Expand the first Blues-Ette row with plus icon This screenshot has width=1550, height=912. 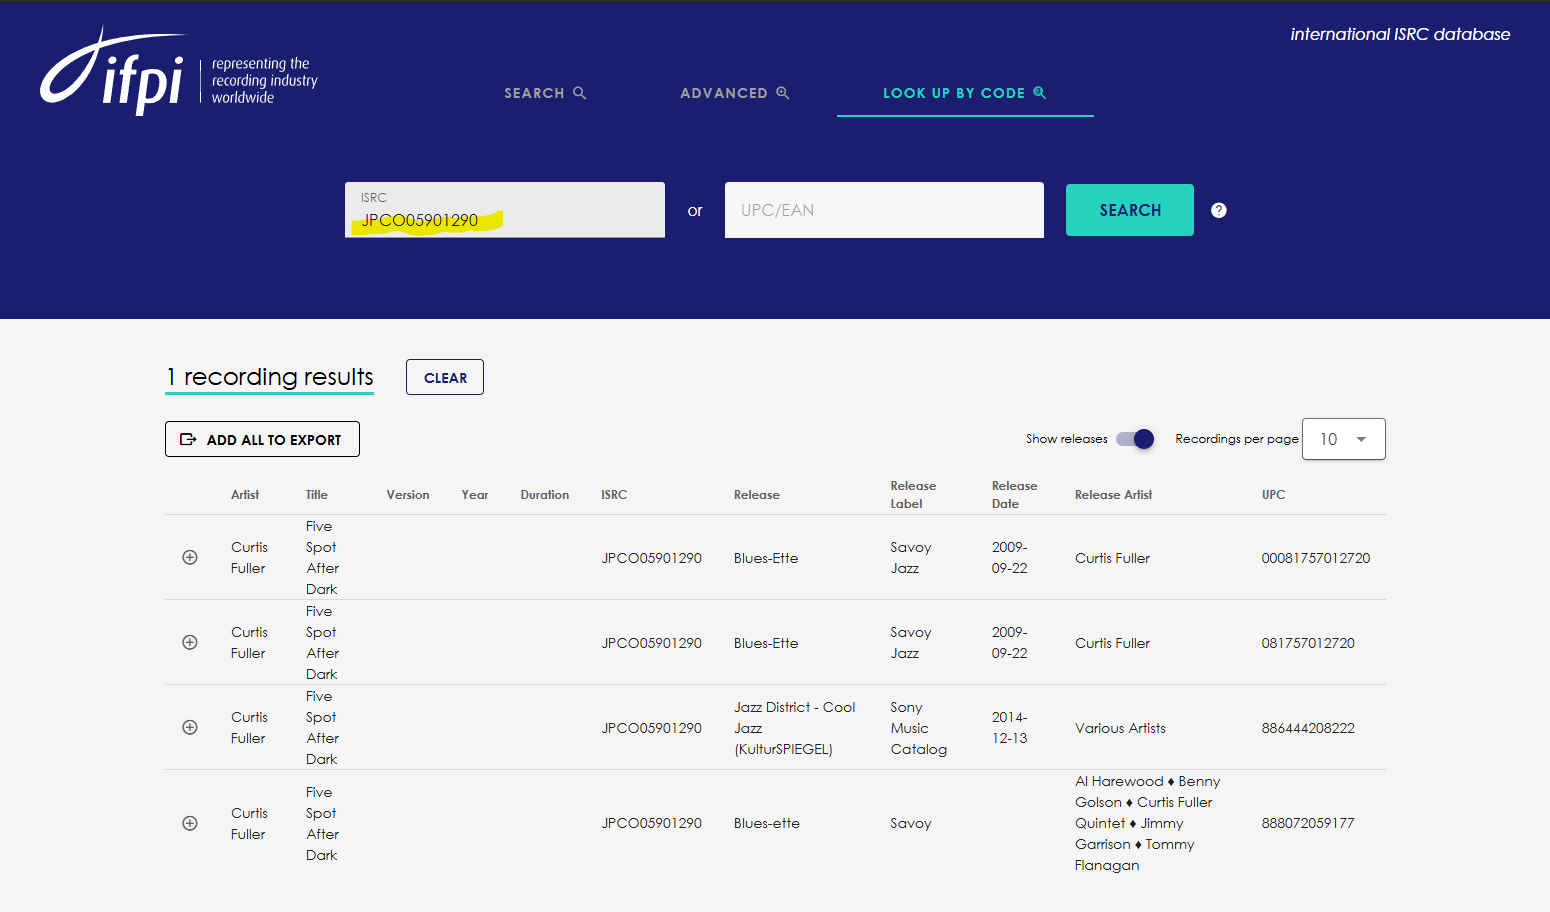pyautogui.click(x=190, y=557)
